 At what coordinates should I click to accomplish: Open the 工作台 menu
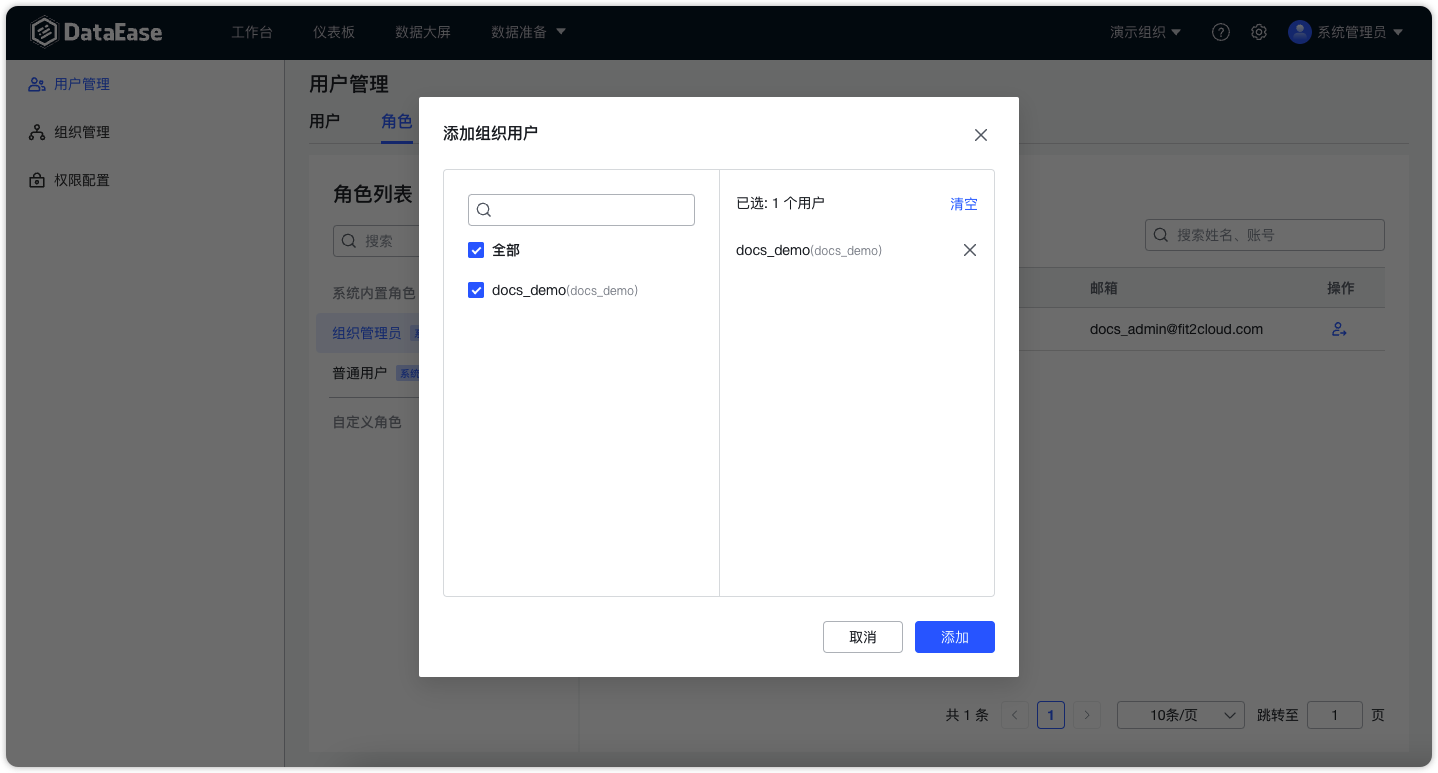tap(252, 32)
